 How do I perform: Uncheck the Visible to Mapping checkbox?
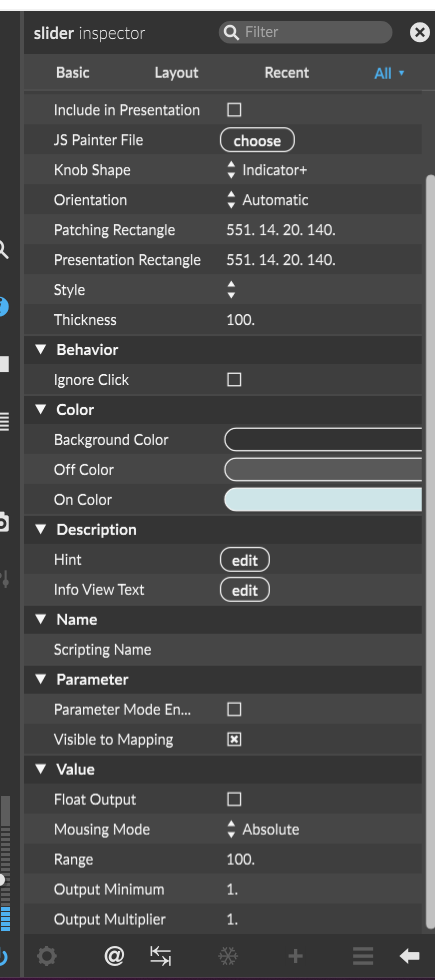click(x=234, y=739)
